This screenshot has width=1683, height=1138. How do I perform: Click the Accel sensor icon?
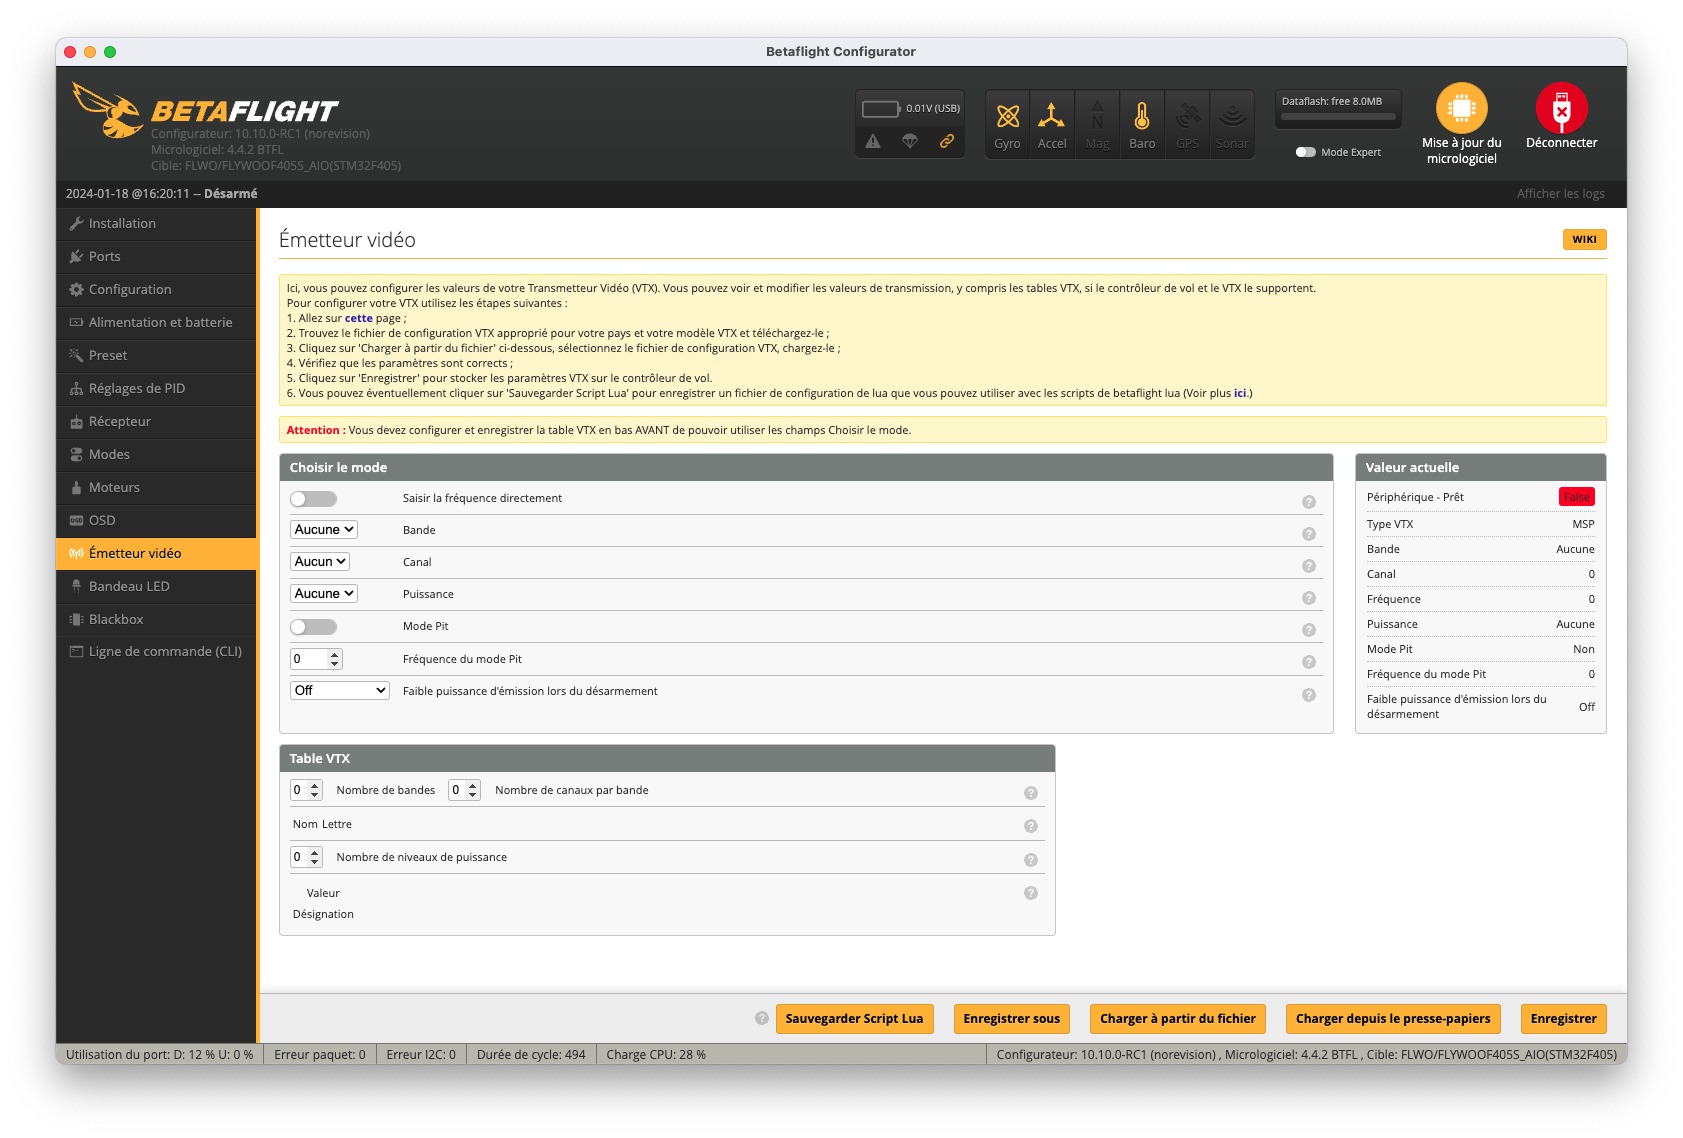[x=1051, y=116]
